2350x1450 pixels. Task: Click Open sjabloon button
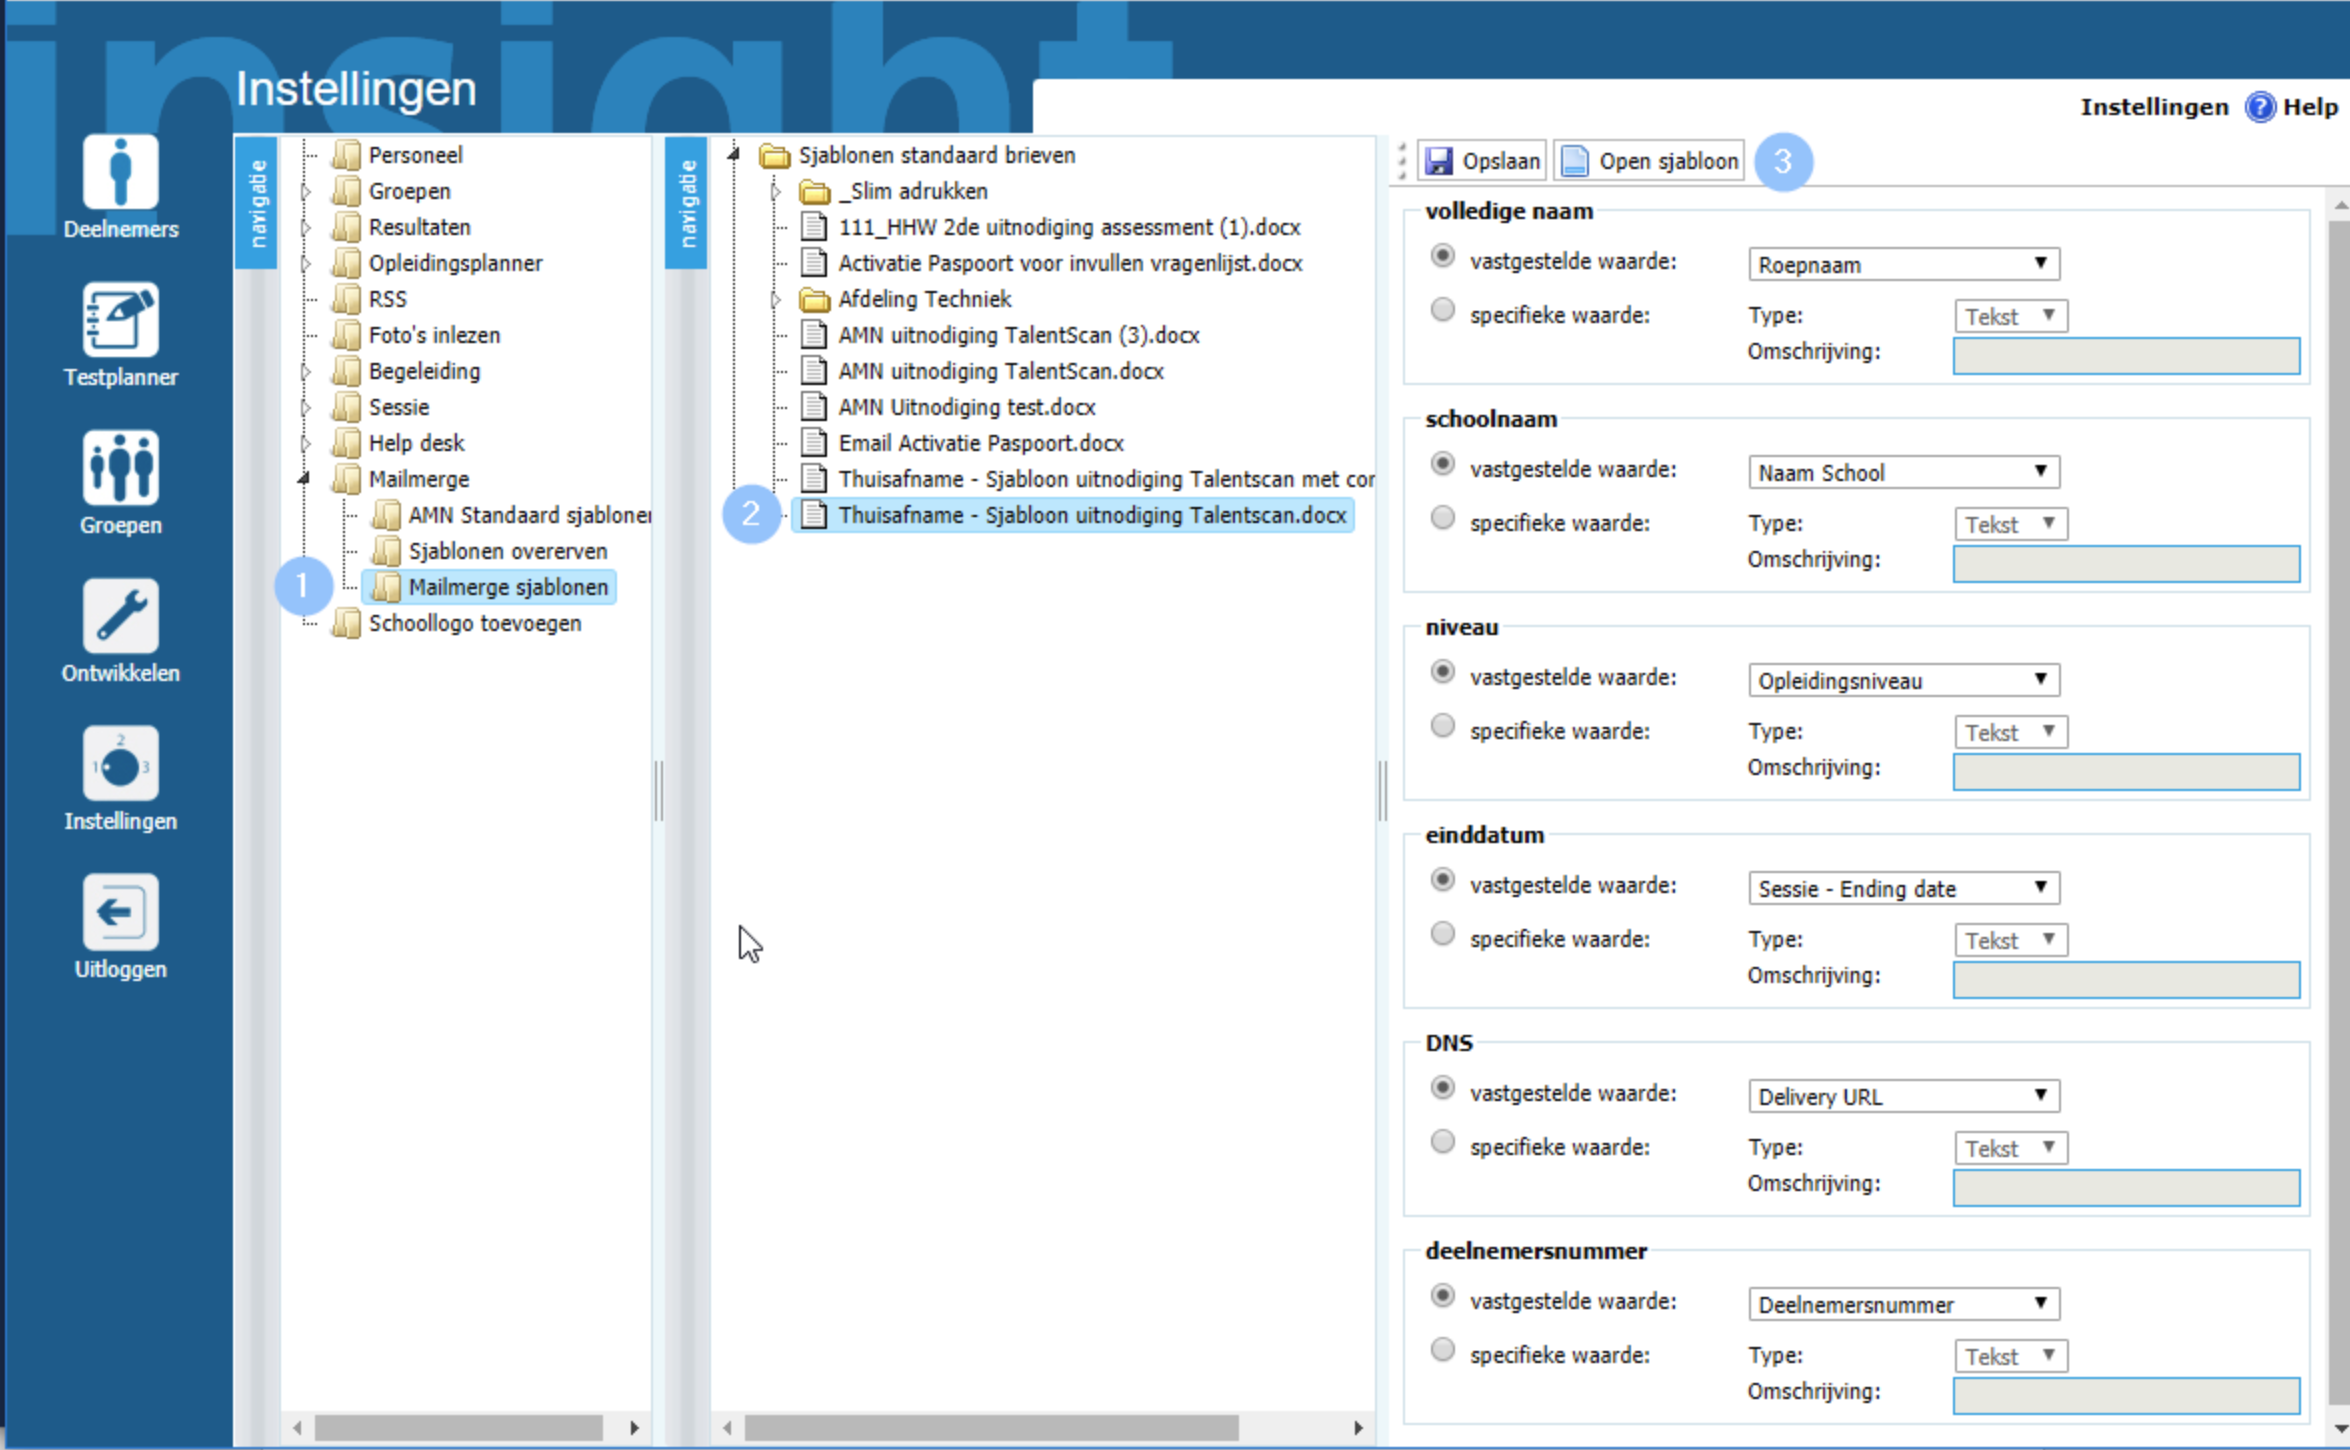coord(1650,161)
